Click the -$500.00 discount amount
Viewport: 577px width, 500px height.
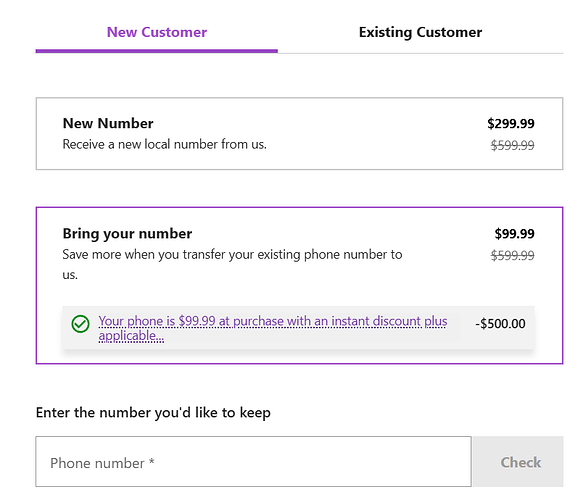(500, 324)
